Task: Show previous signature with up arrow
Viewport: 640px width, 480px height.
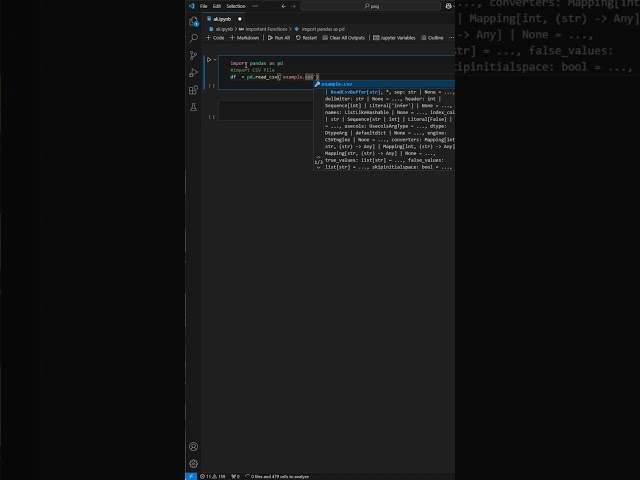Action: click(x=318, y=157)
